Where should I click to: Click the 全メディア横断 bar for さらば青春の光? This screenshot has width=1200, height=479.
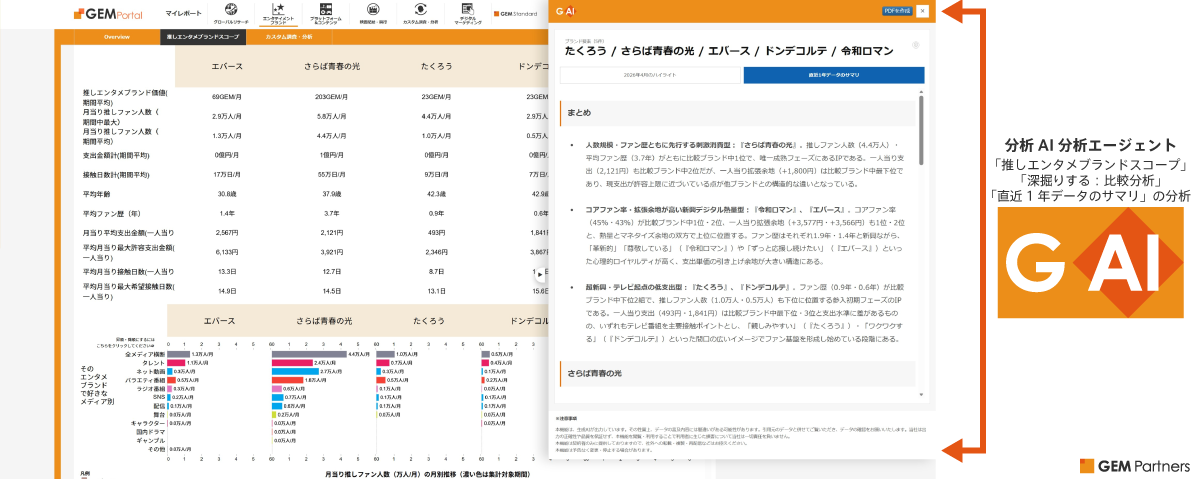309,354
